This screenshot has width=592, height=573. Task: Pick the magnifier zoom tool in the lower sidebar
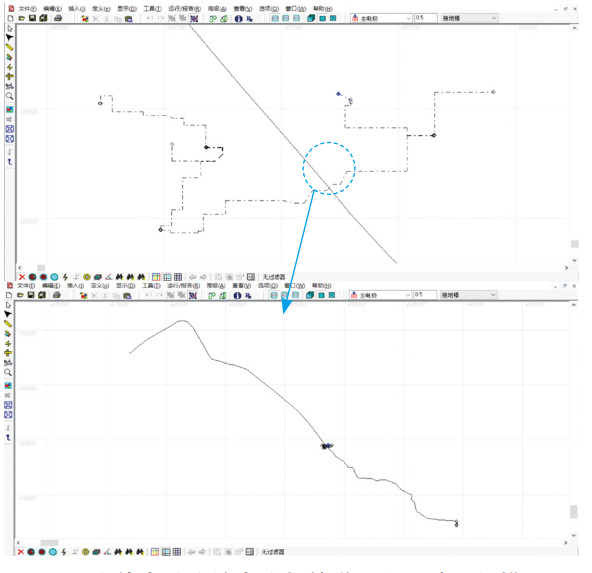click(x=8, y=373)
